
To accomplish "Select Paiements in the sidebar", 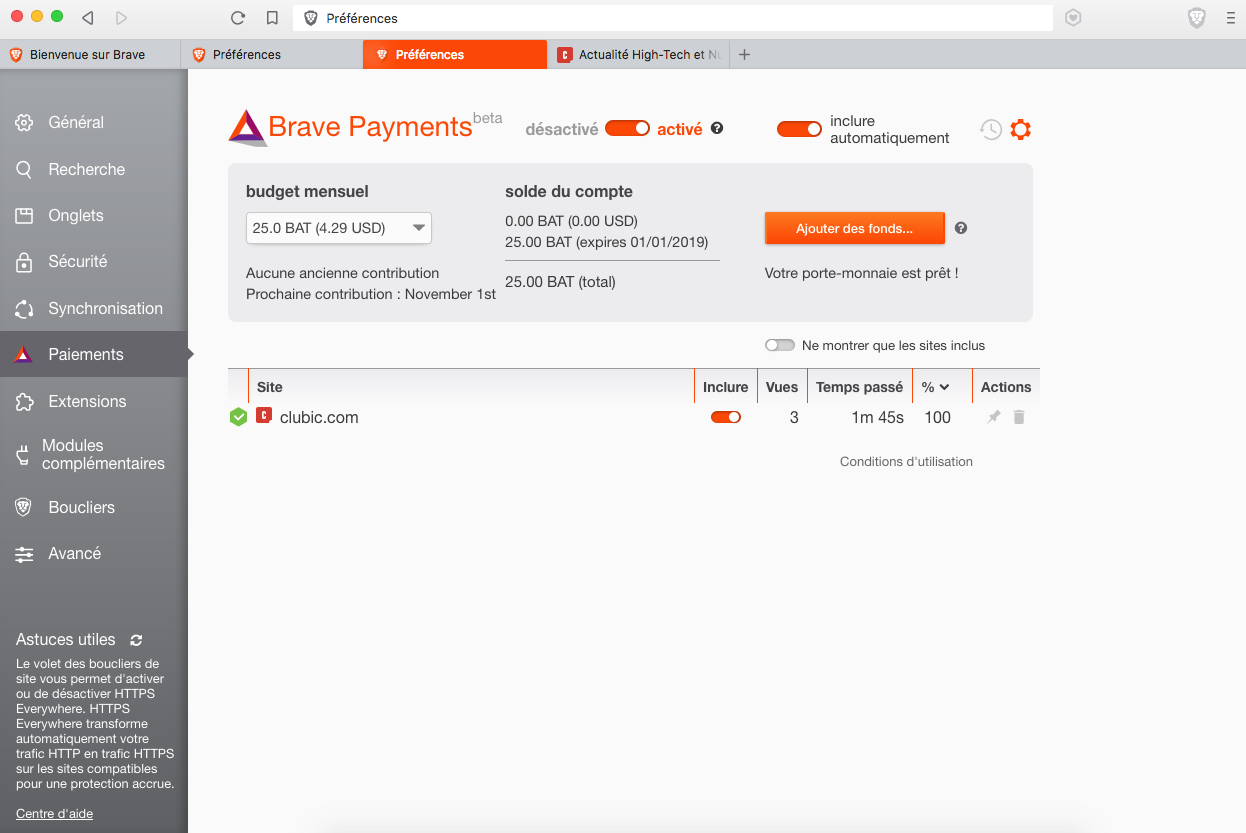I will coord(94,355).
